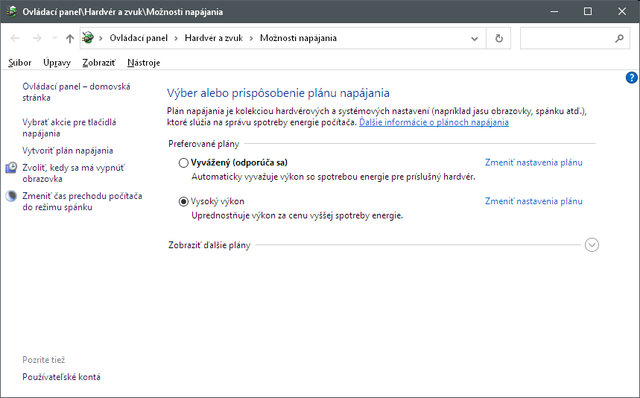Open address bar history dropdown chevron
This screenshot has width=640, height=398.
point(474,39)
